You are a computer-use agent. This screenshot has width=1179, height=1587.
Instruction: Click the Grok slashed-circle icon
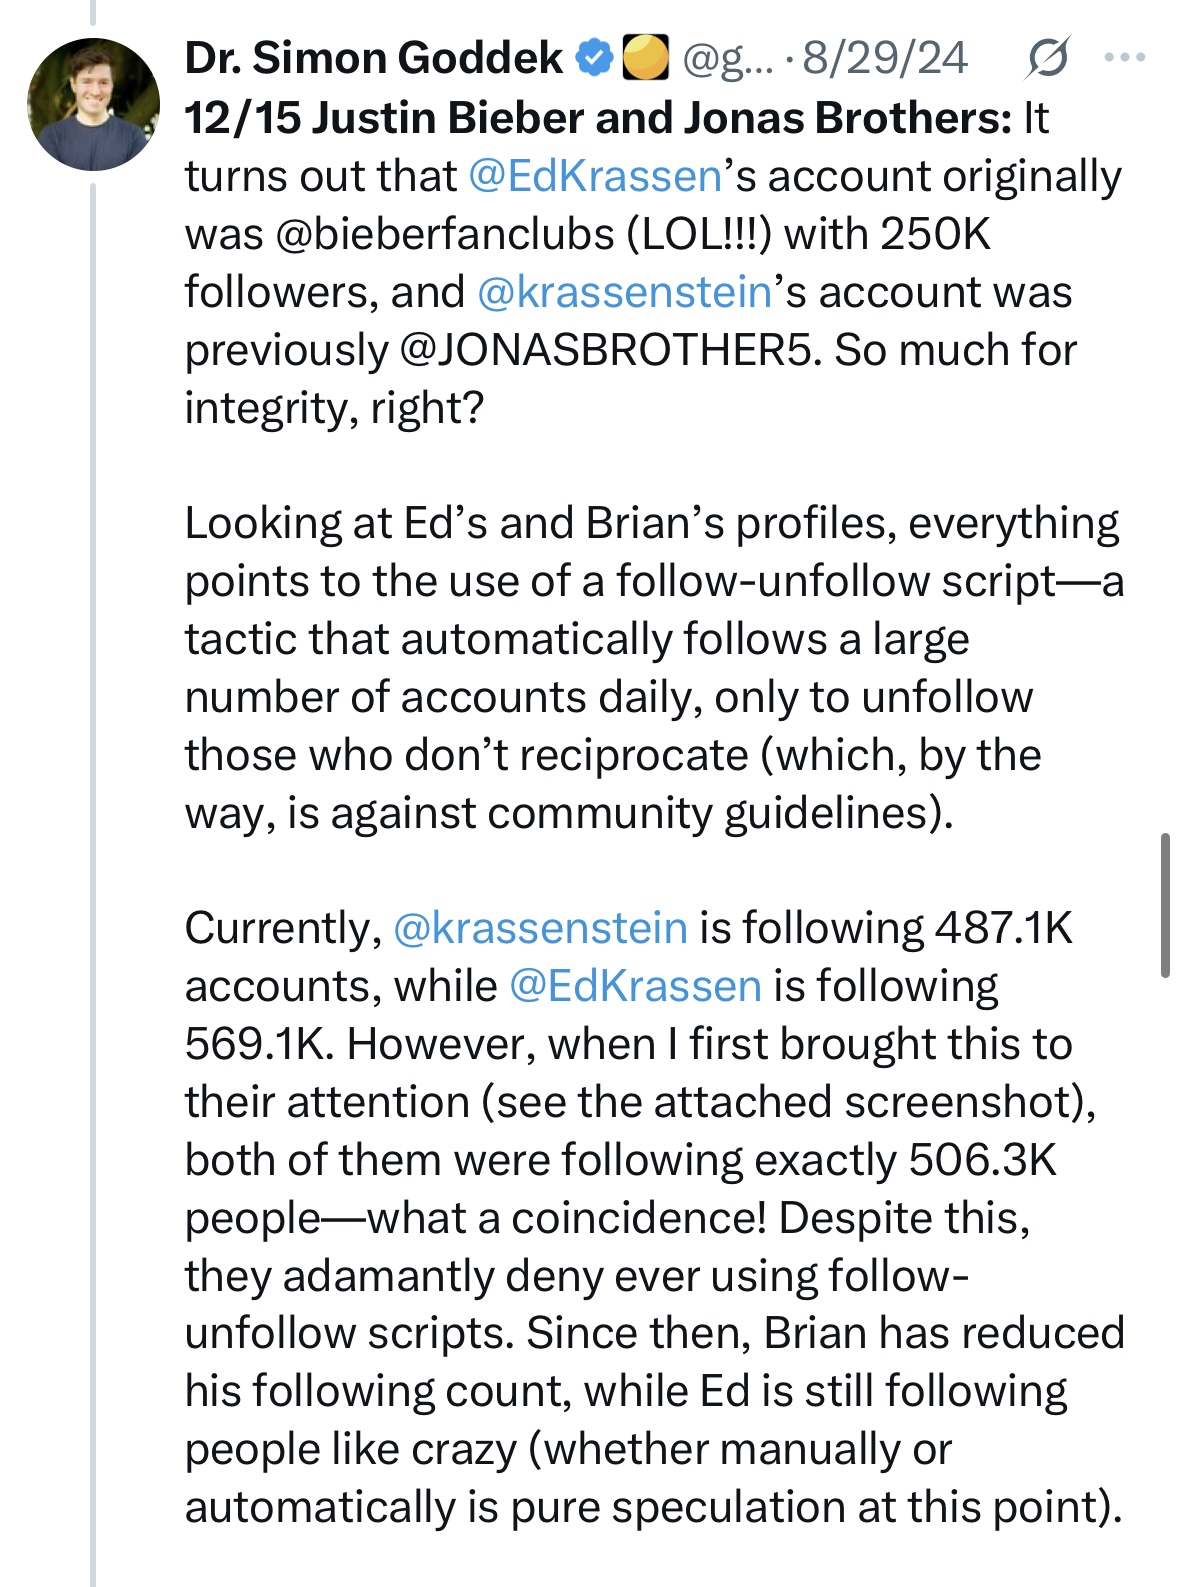pyautogui.click(x=1047, y=59)
